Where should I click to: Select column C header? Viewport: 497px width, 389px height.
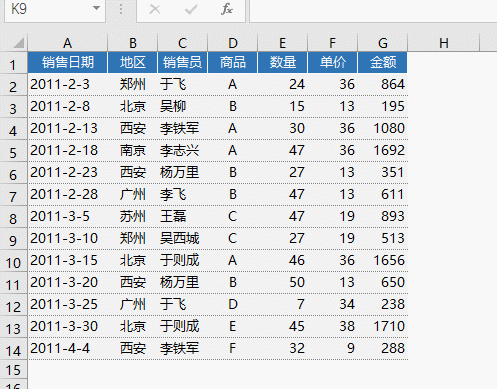coord(182,43)
